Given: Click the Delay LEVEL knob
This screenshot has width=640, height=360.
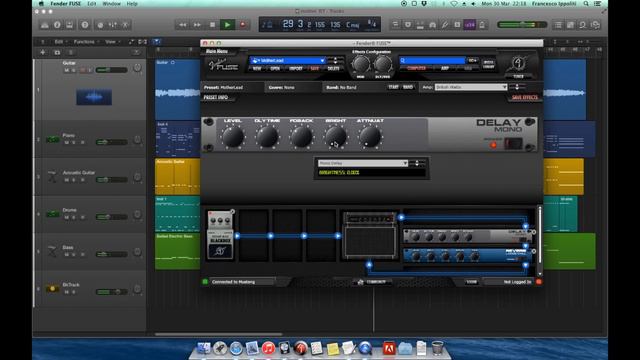Looking at the screenshot, I should pyautogui.click(x=233, y=137).
